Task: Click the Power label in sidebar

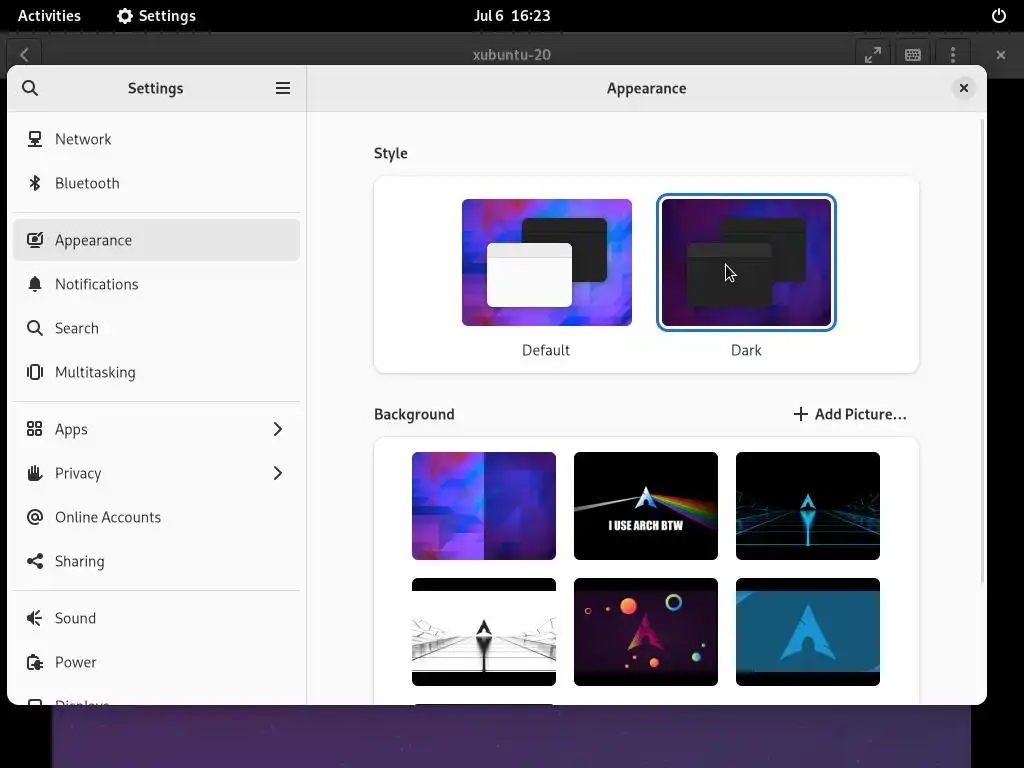Action: [x=76, y=662]
